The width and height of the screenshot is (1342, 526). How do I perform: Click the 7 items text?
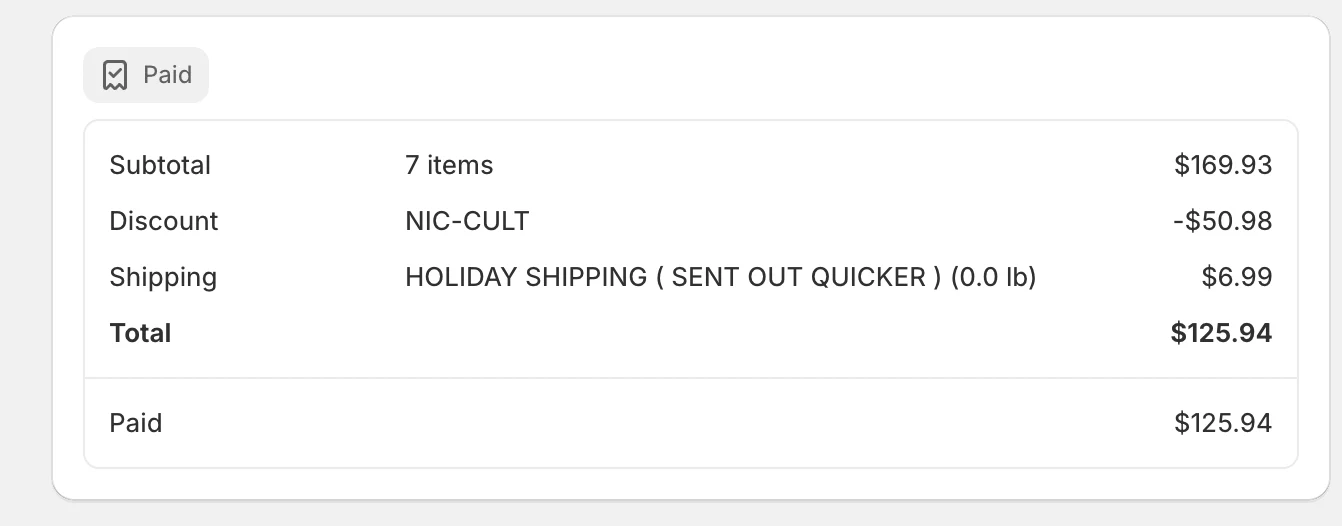point(449,165)
